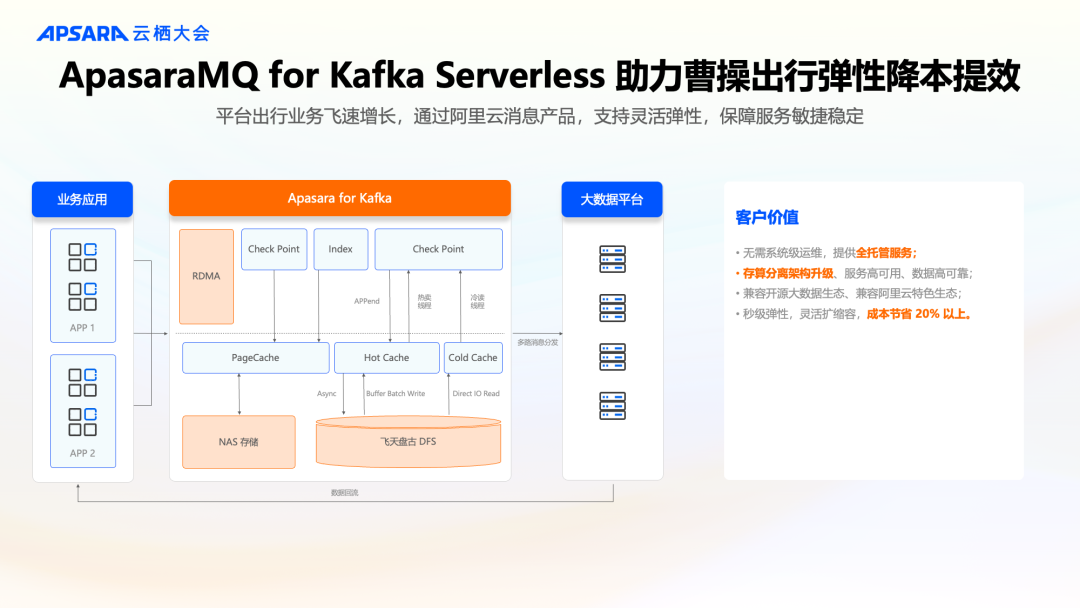Viewport: 1080px width, 608px height.
Task: Click the 秒级弹性，灵活扩缩容 text
Action: pyautogui.click(x=799, y=314)
